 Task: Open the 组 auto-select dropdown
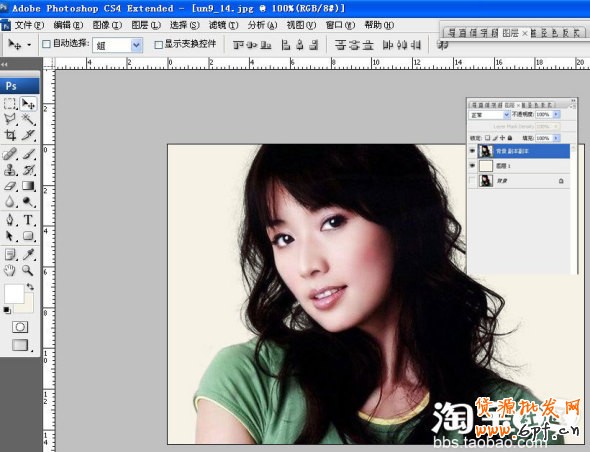(x=117, y=45)
